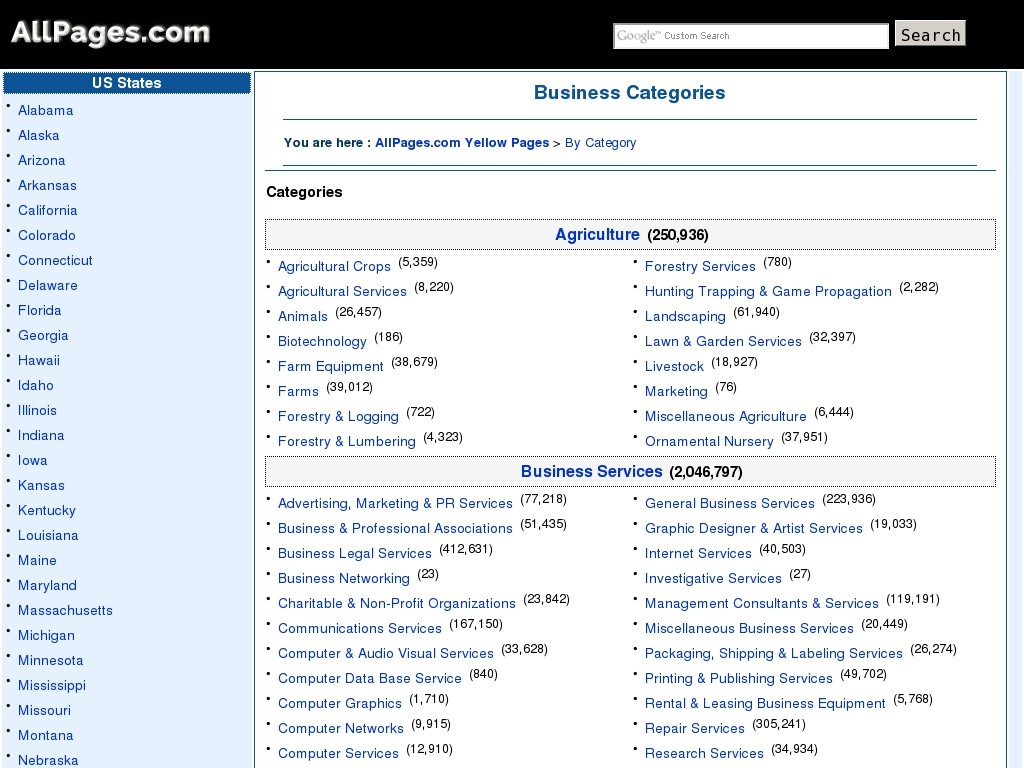The height and width of the screenshot is (768, 1024).
Task: Open Packaging, Shipping & Labeling Services
Action: (773, 654)
